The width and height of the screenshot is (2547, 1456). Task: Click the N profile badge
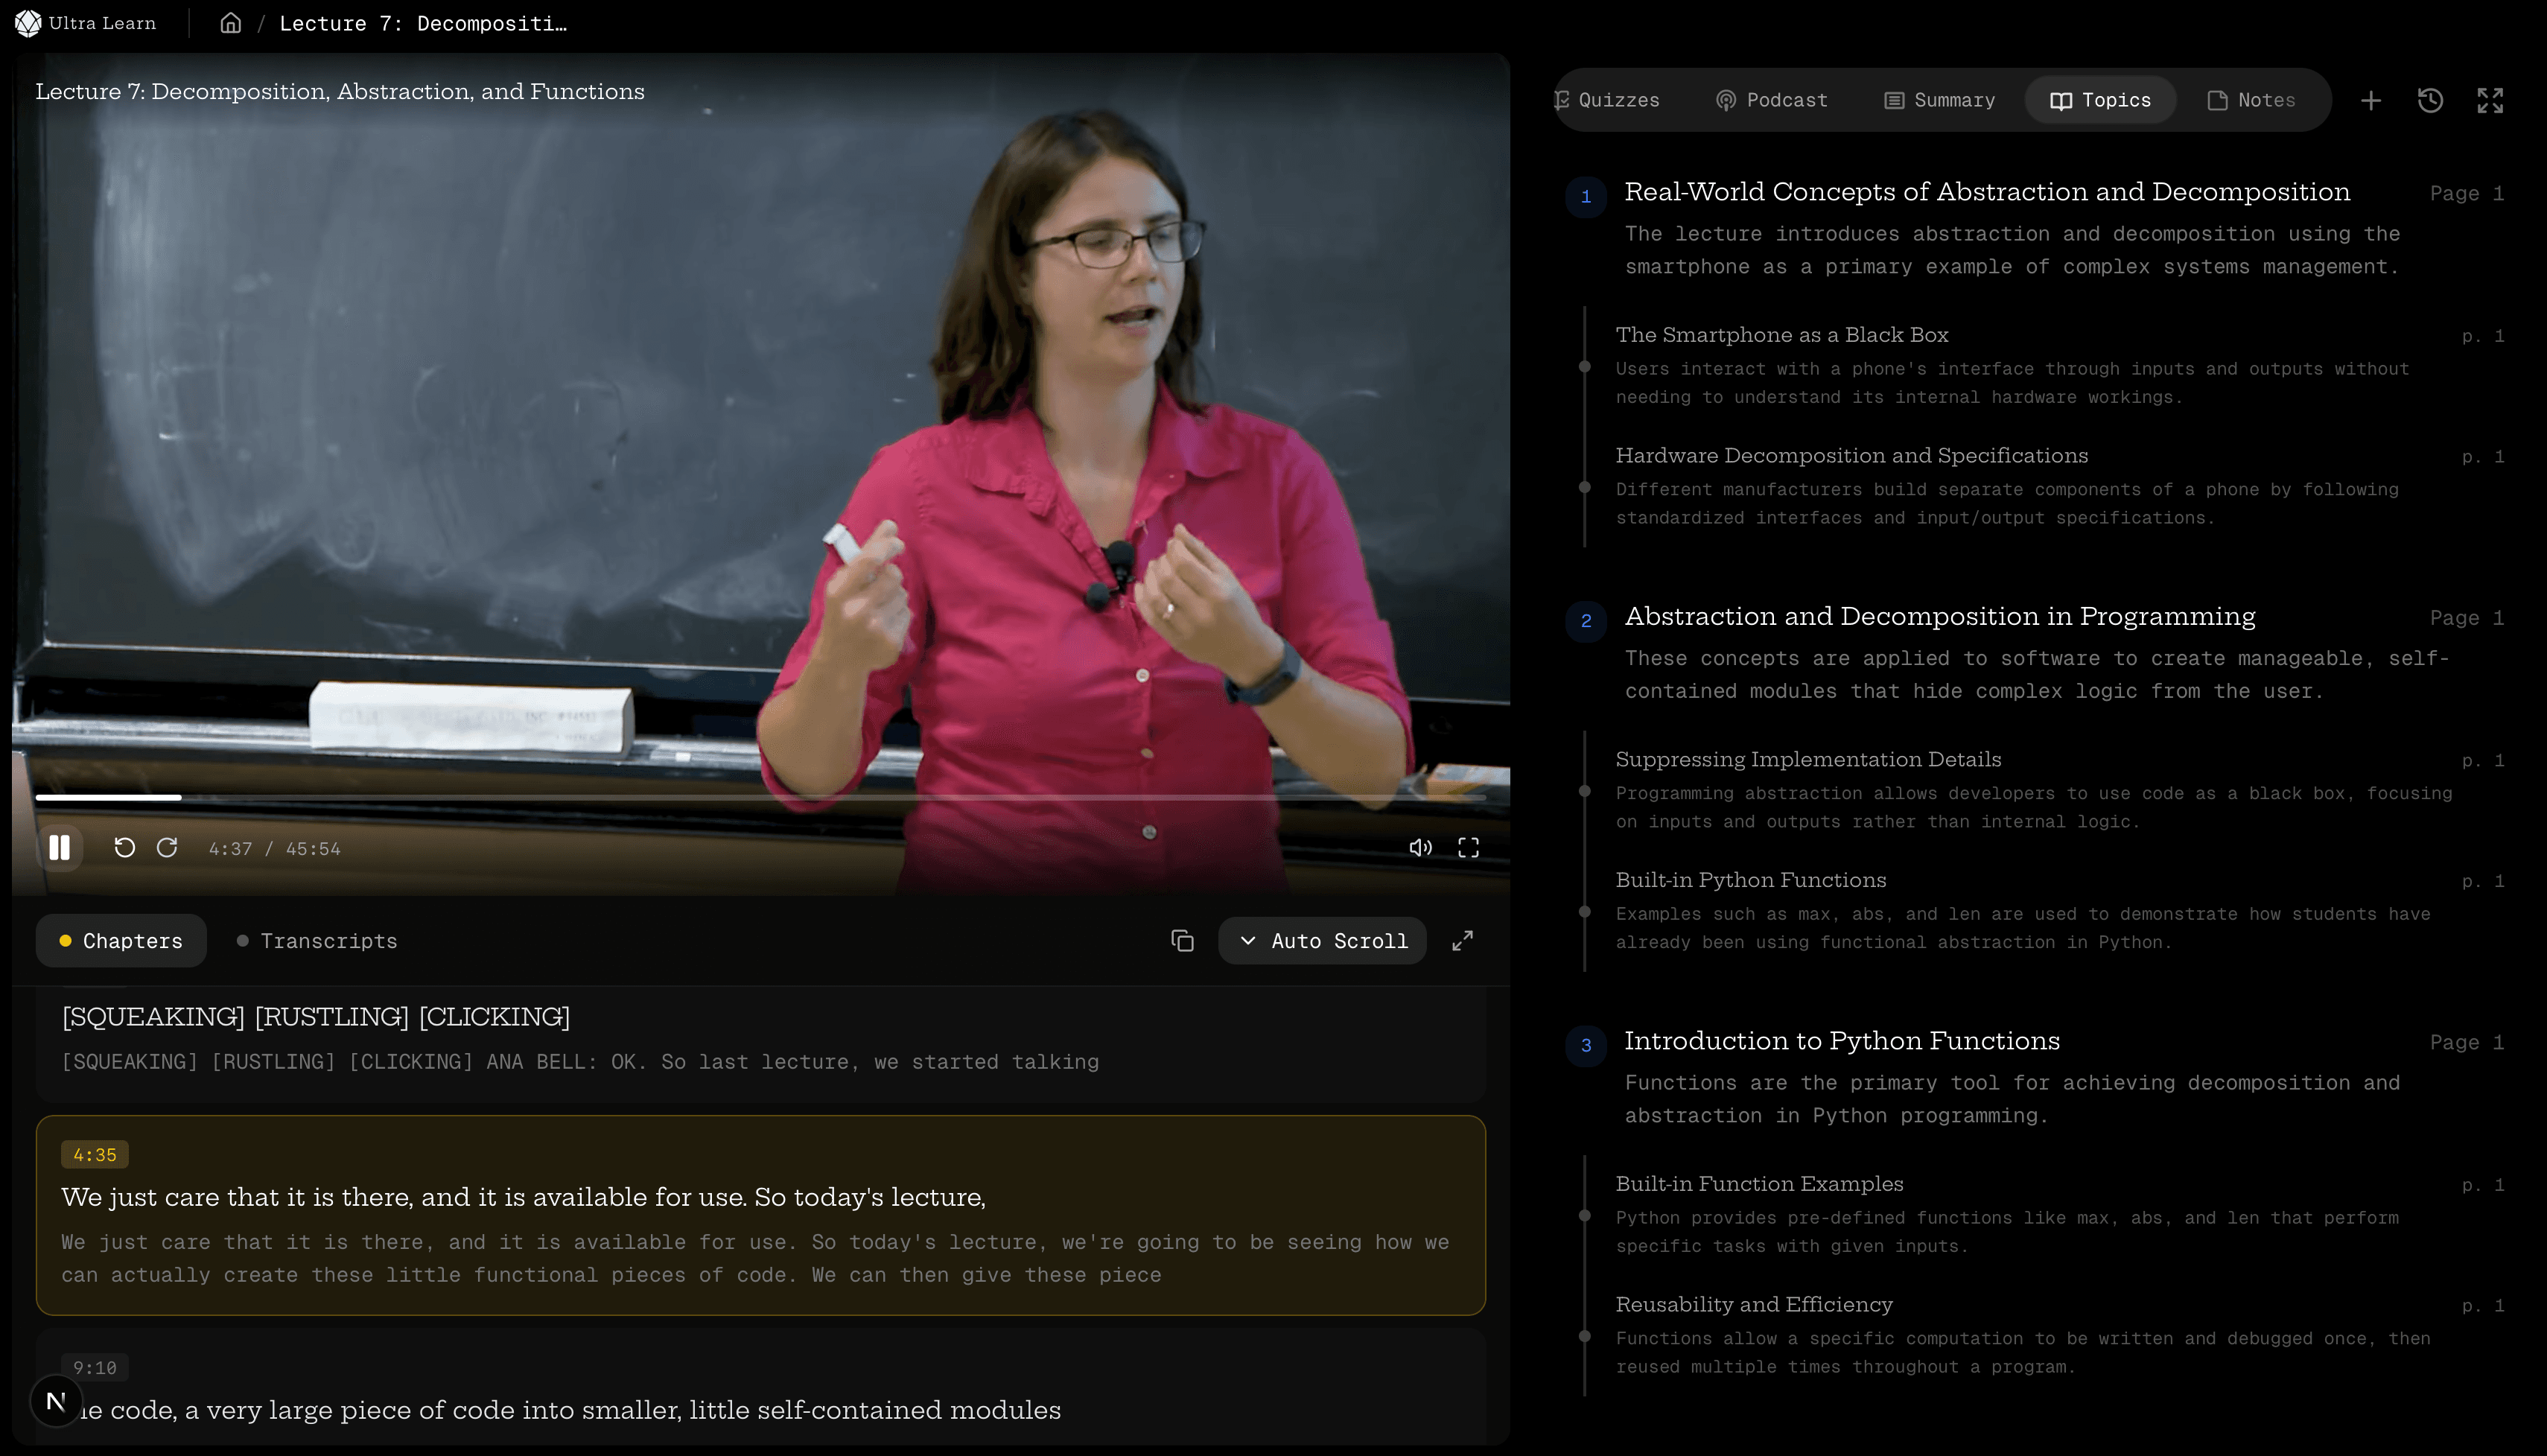[55, 1401]
